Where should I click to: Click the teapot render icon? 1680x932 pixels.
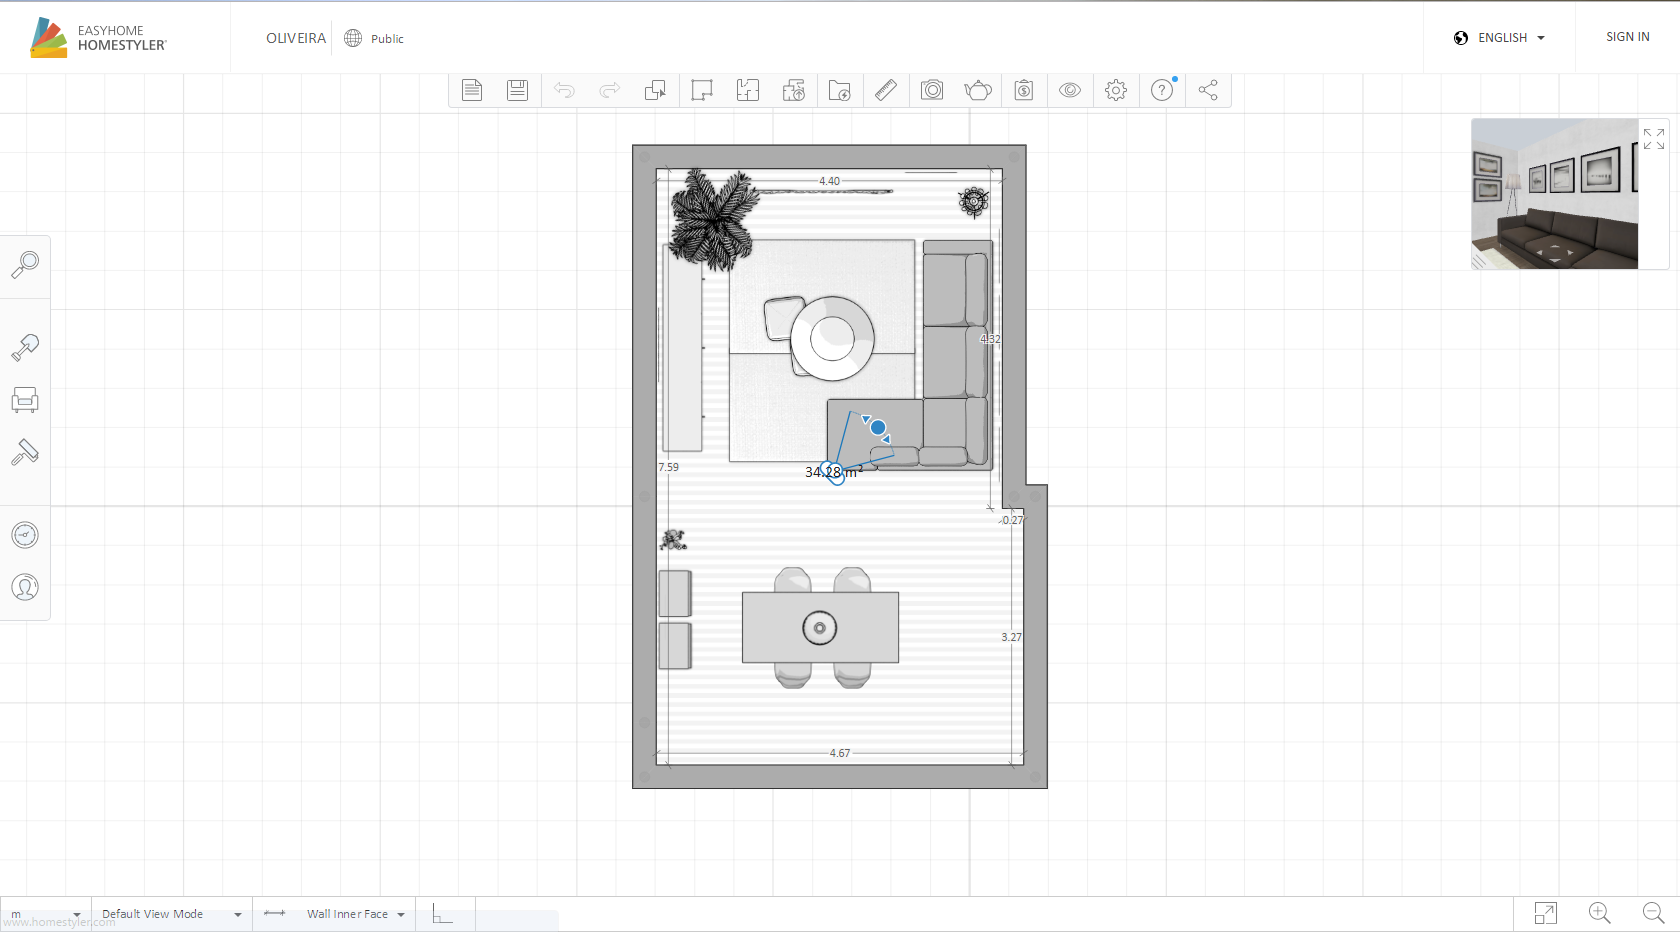pos(977,90)
